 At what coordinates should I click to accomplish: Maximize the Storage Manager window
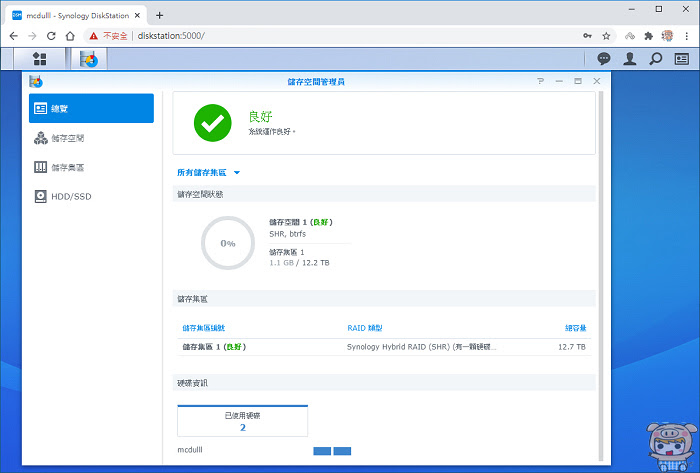pyautogui.click(x=578, y=81)
